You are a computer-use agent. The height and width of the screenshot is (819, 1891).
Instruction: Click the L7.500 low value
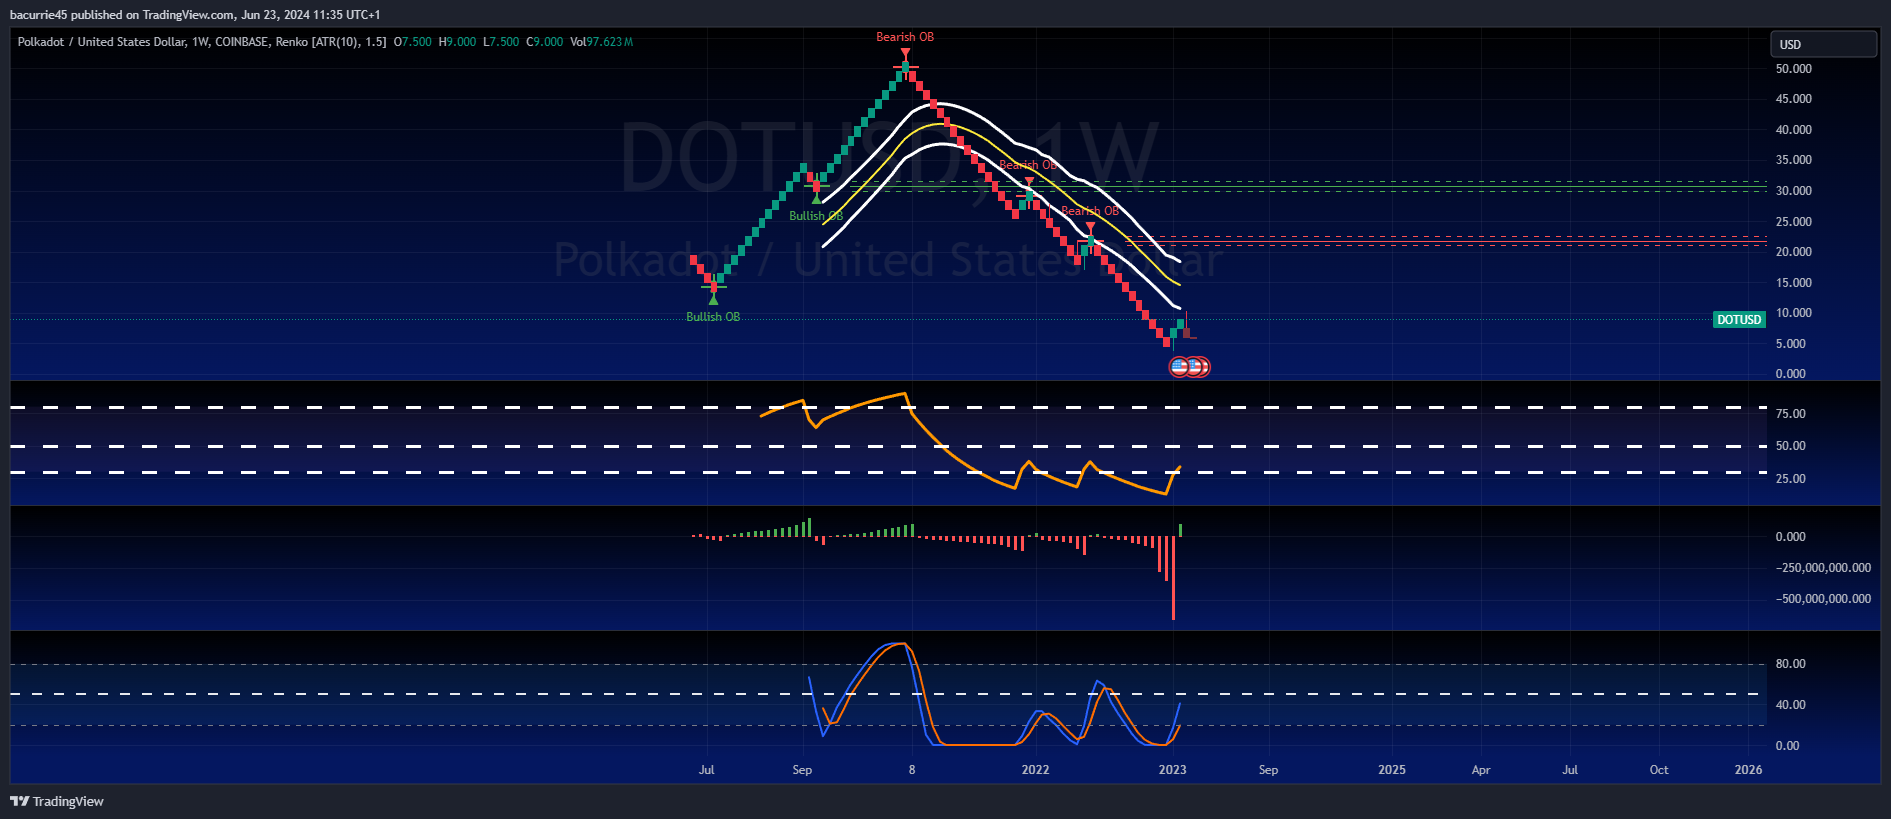[501, 42]
